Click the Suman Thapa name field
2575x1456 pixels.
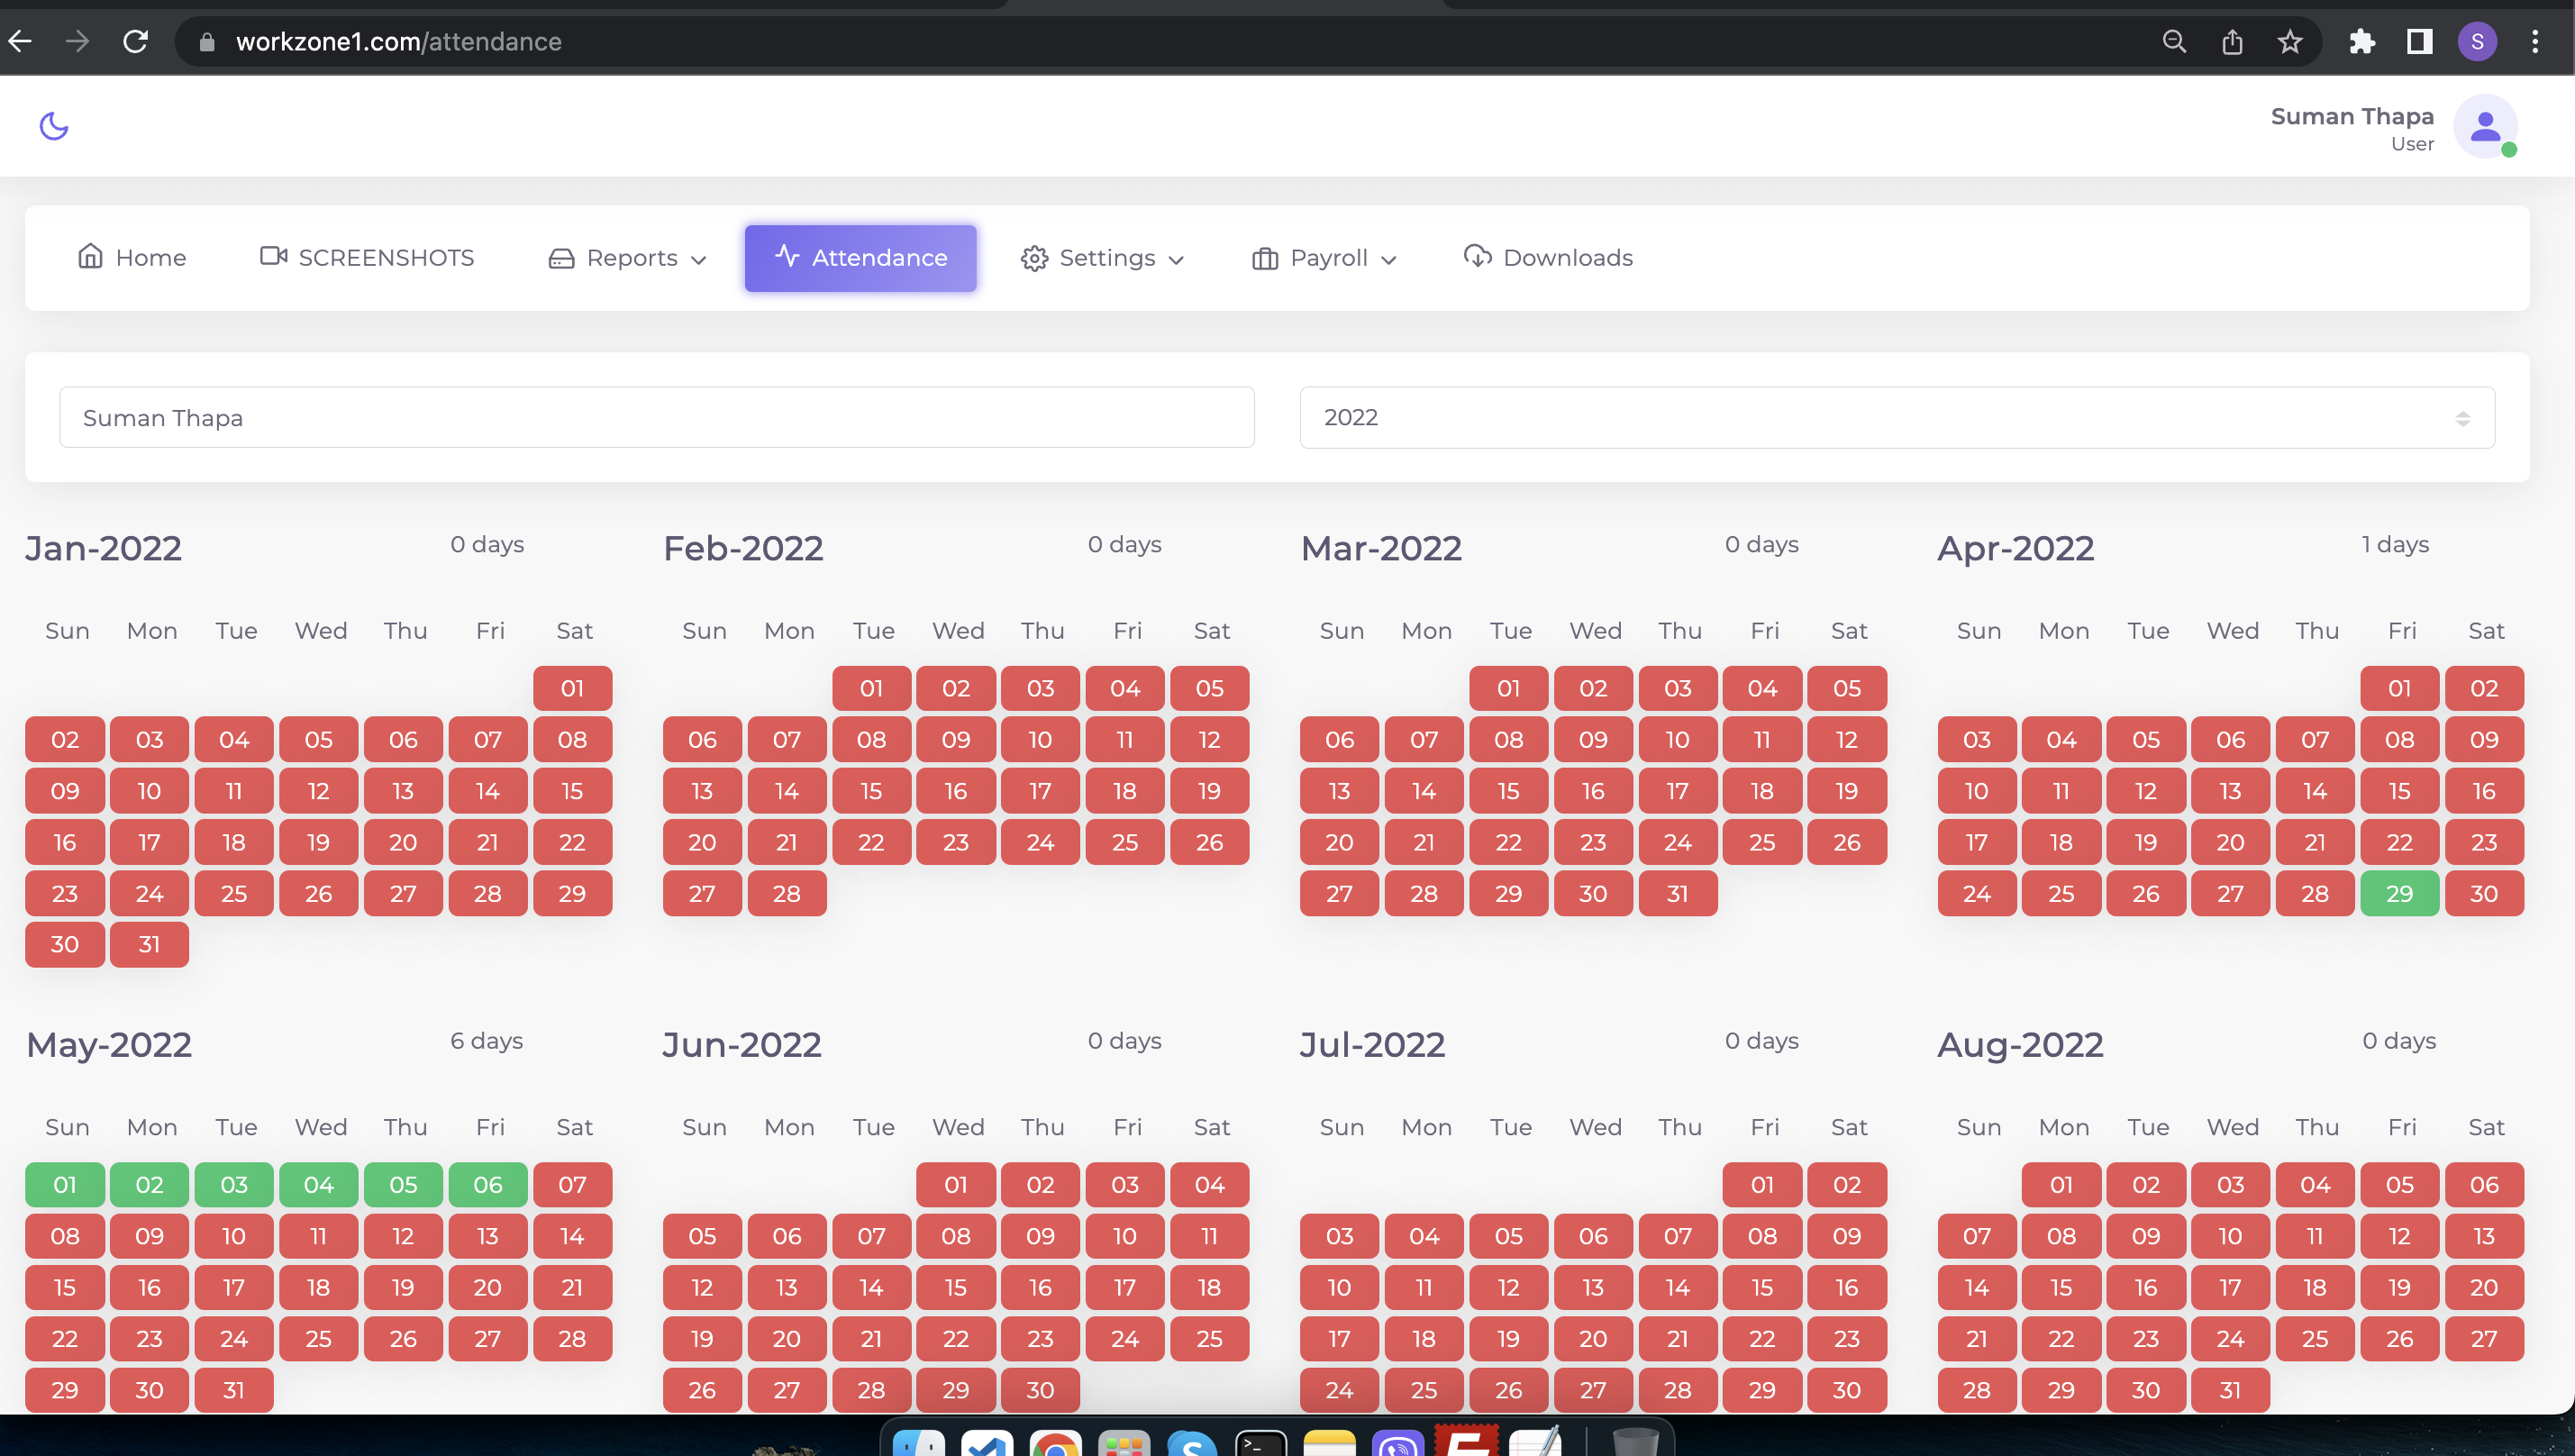click(x=656, y=418)
